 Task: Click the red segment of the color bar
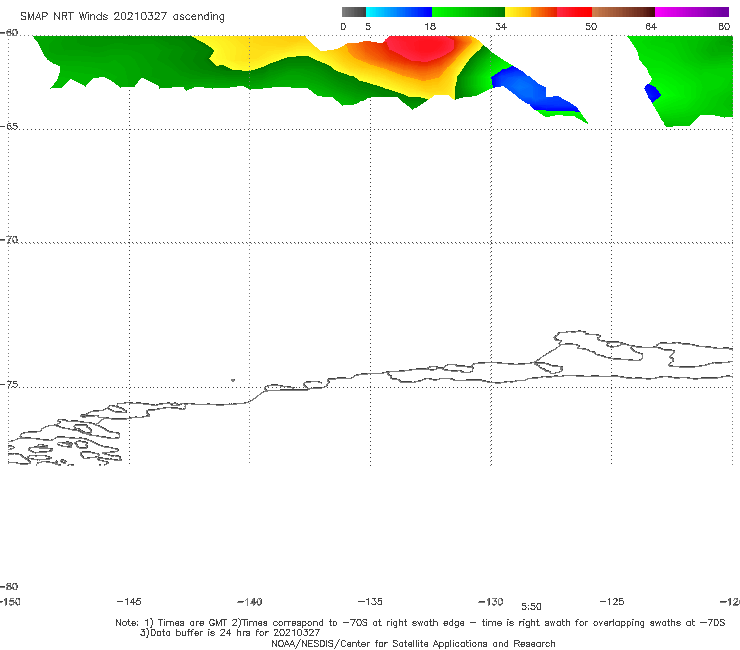pyautogui.click(x=574, y=12)
